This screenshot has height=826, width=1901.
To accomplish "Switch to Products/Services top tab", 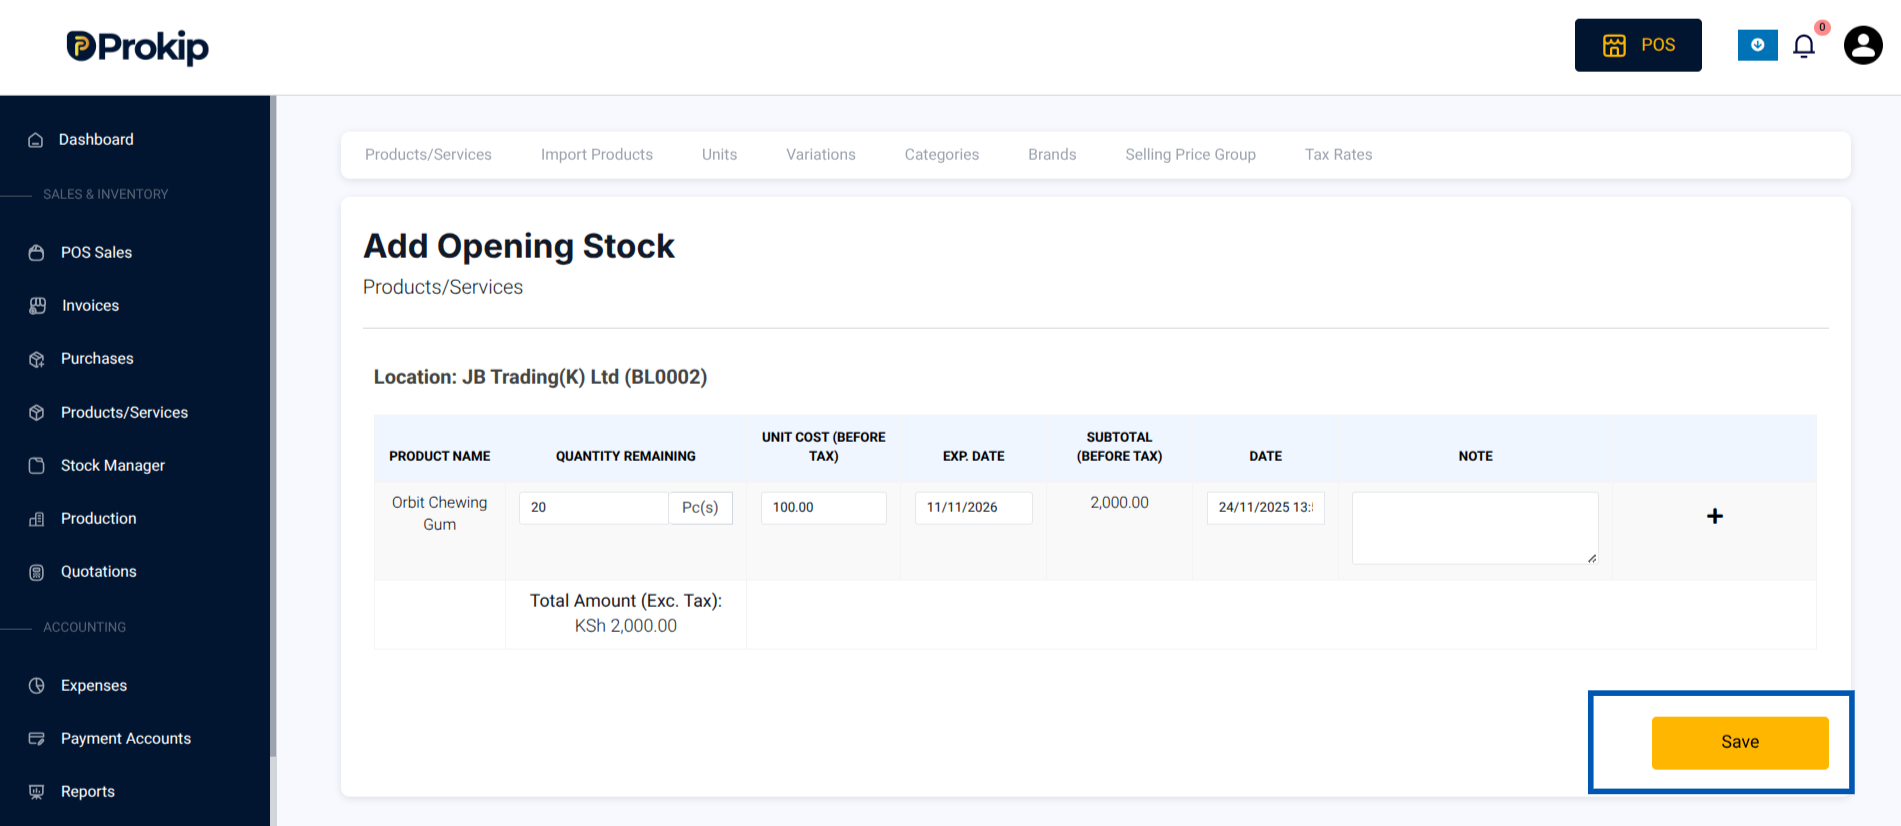I will tap(428, 154).
